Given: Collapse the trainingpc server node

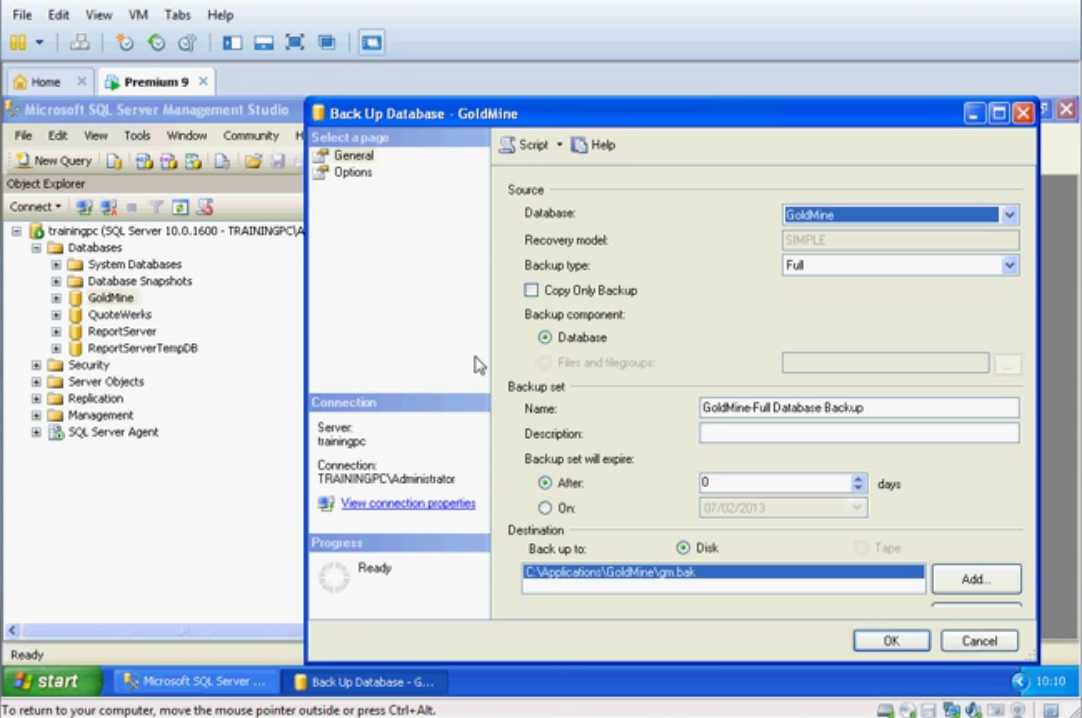Looking at the screenshot, I should (17, 231).
